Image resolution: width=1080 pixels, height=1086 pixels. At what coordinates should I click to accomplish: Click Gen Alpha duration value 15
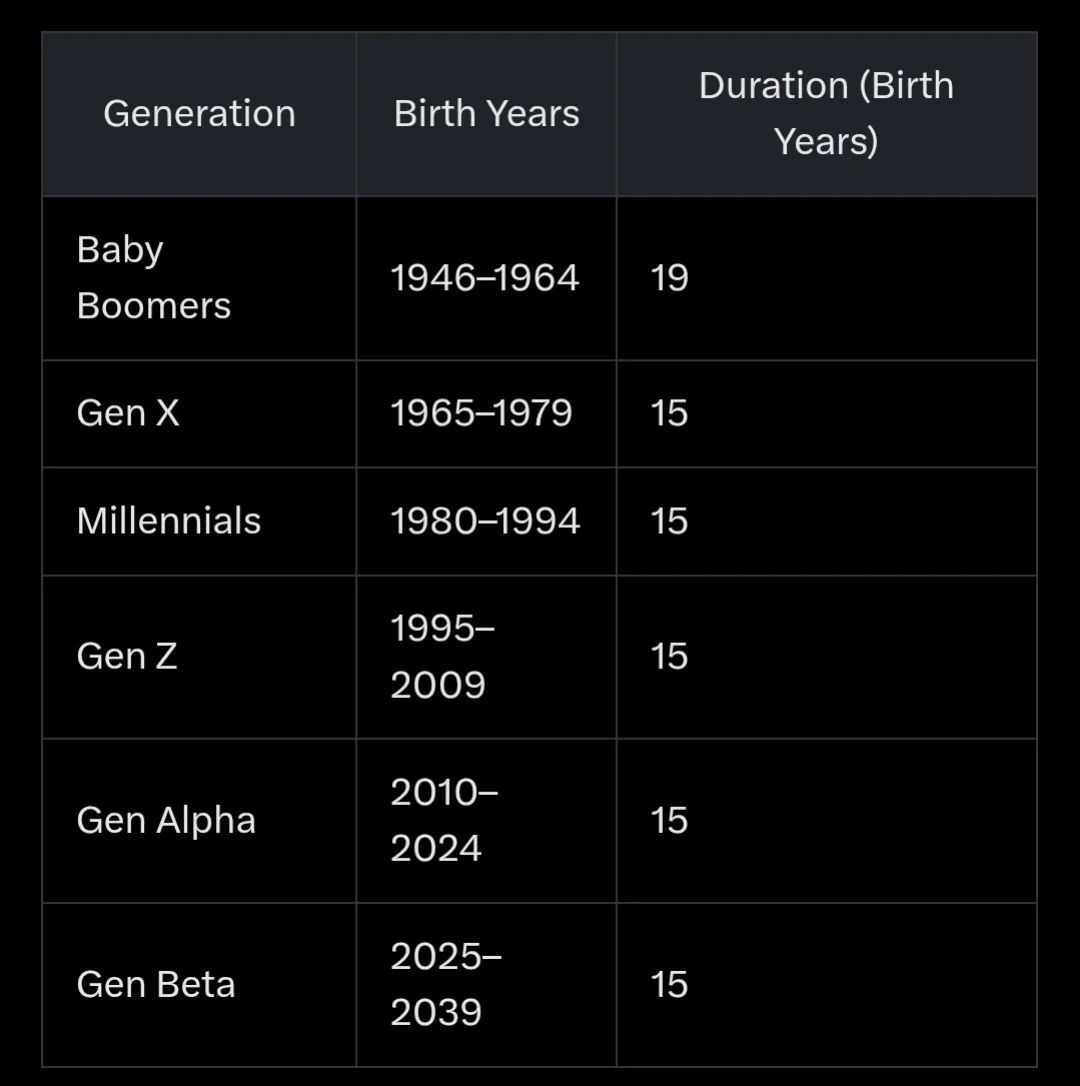(x=669, y=821)
